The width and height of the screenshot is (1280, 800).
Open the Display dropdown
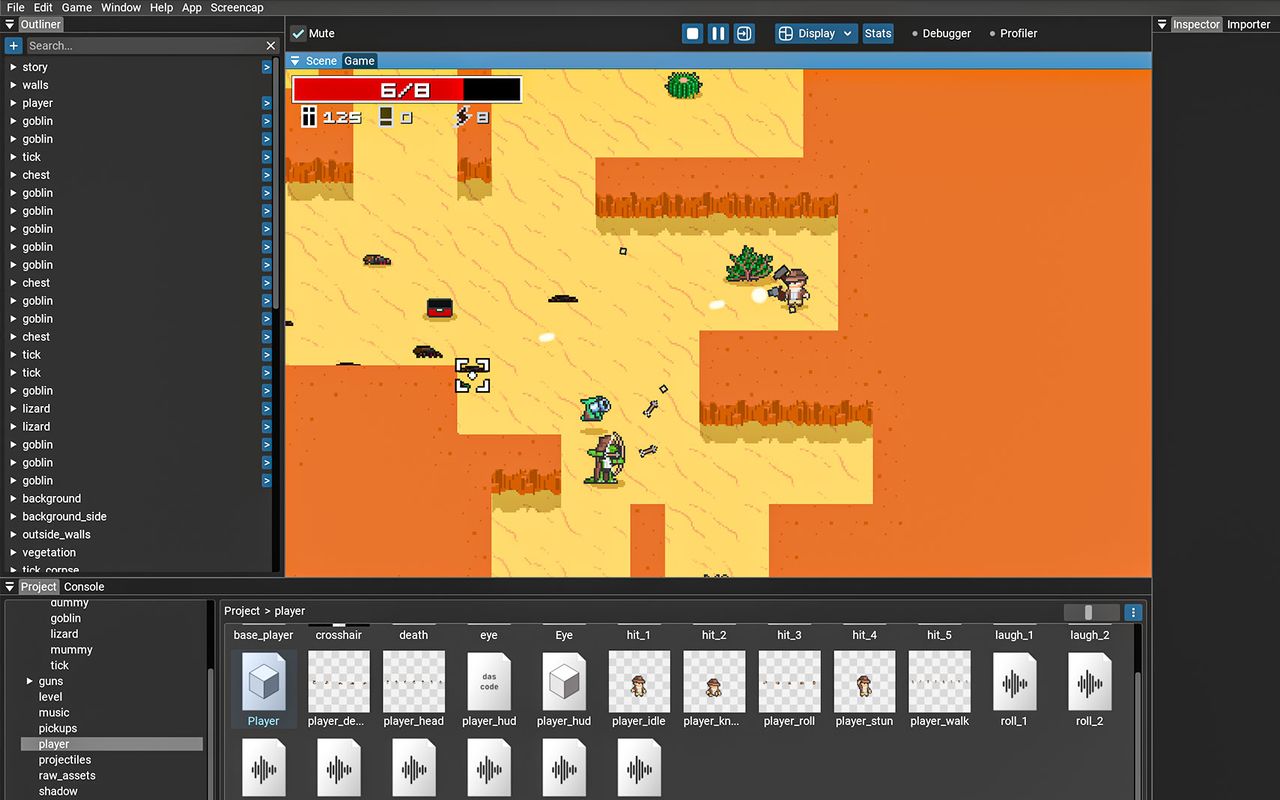[x=816, y=33]
